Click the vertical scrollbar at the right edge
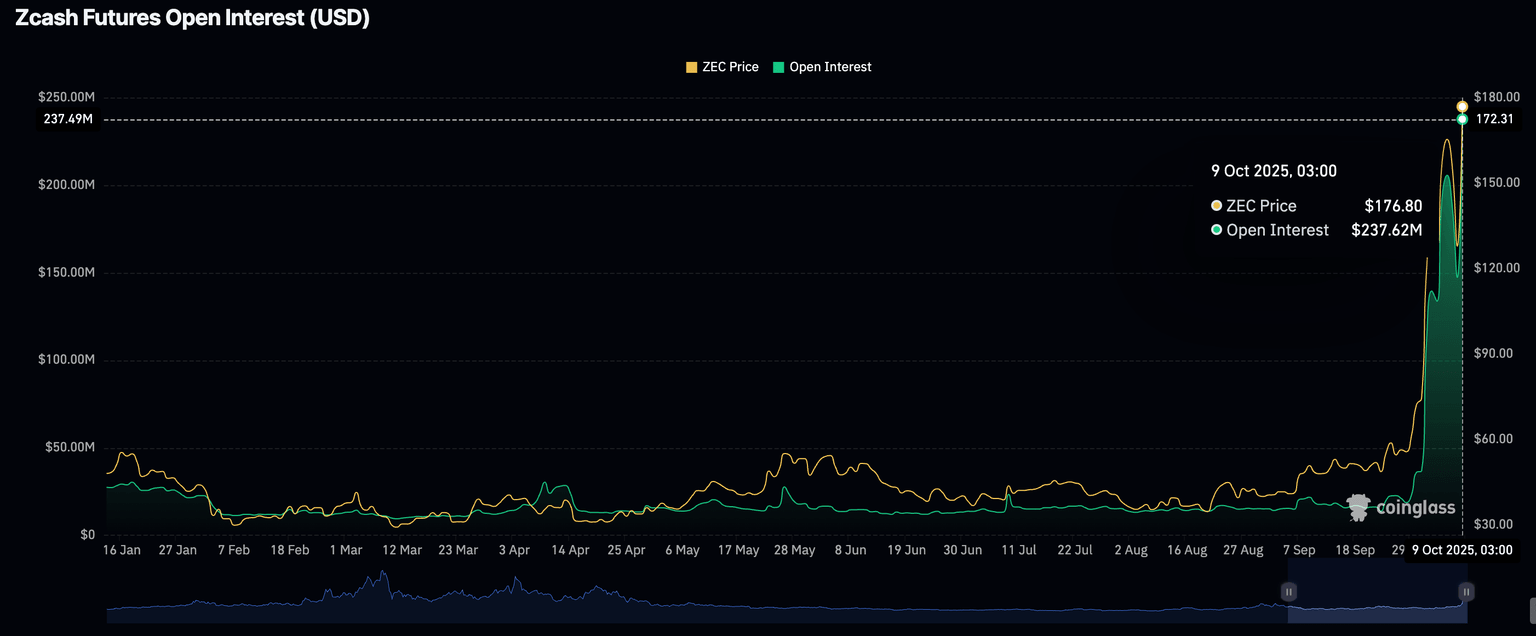The width and height of the screenshot is (1536, 636). [x=1530, y=606]
